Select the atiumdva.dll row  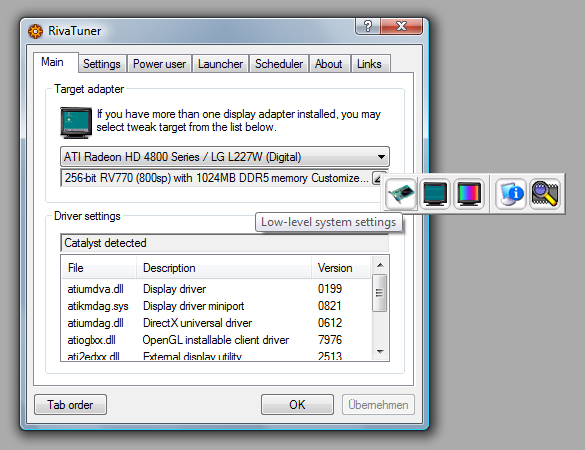click(216, 289)
